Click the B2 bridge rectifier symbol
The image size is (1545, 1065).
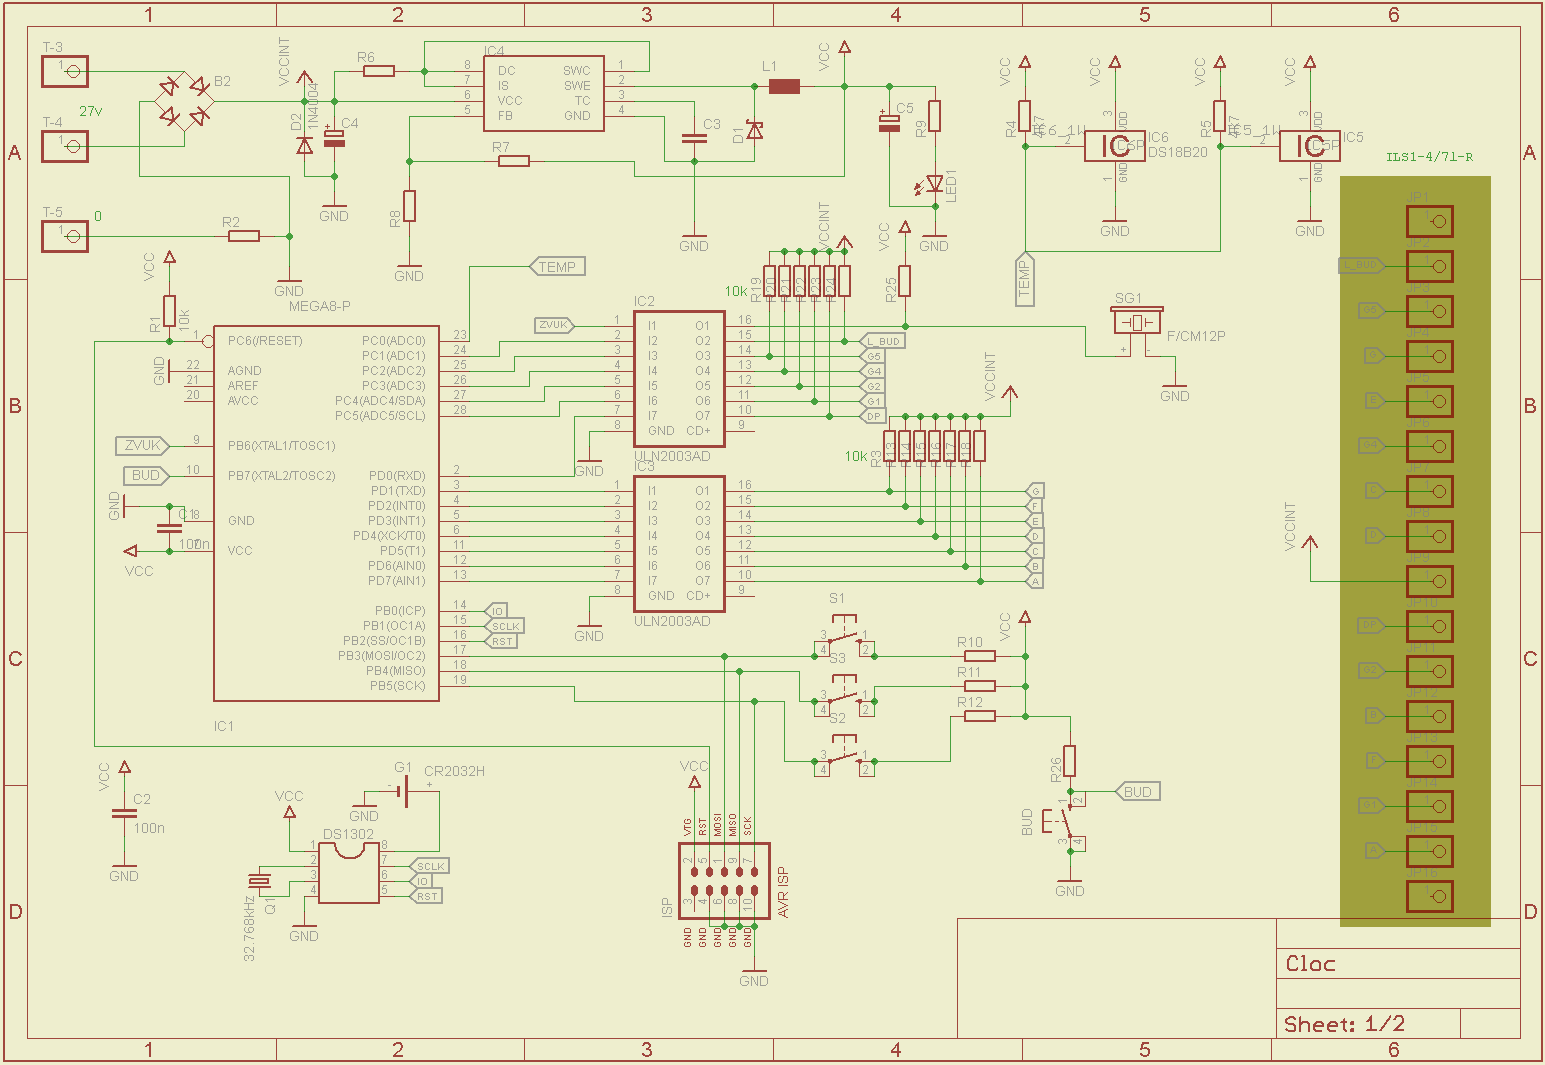click(x=185, y=101)
